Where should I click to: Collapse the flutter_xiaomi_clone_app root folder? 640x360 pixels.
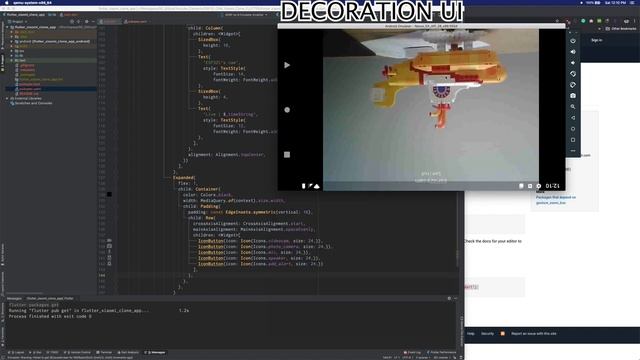(x=7, y=27)
